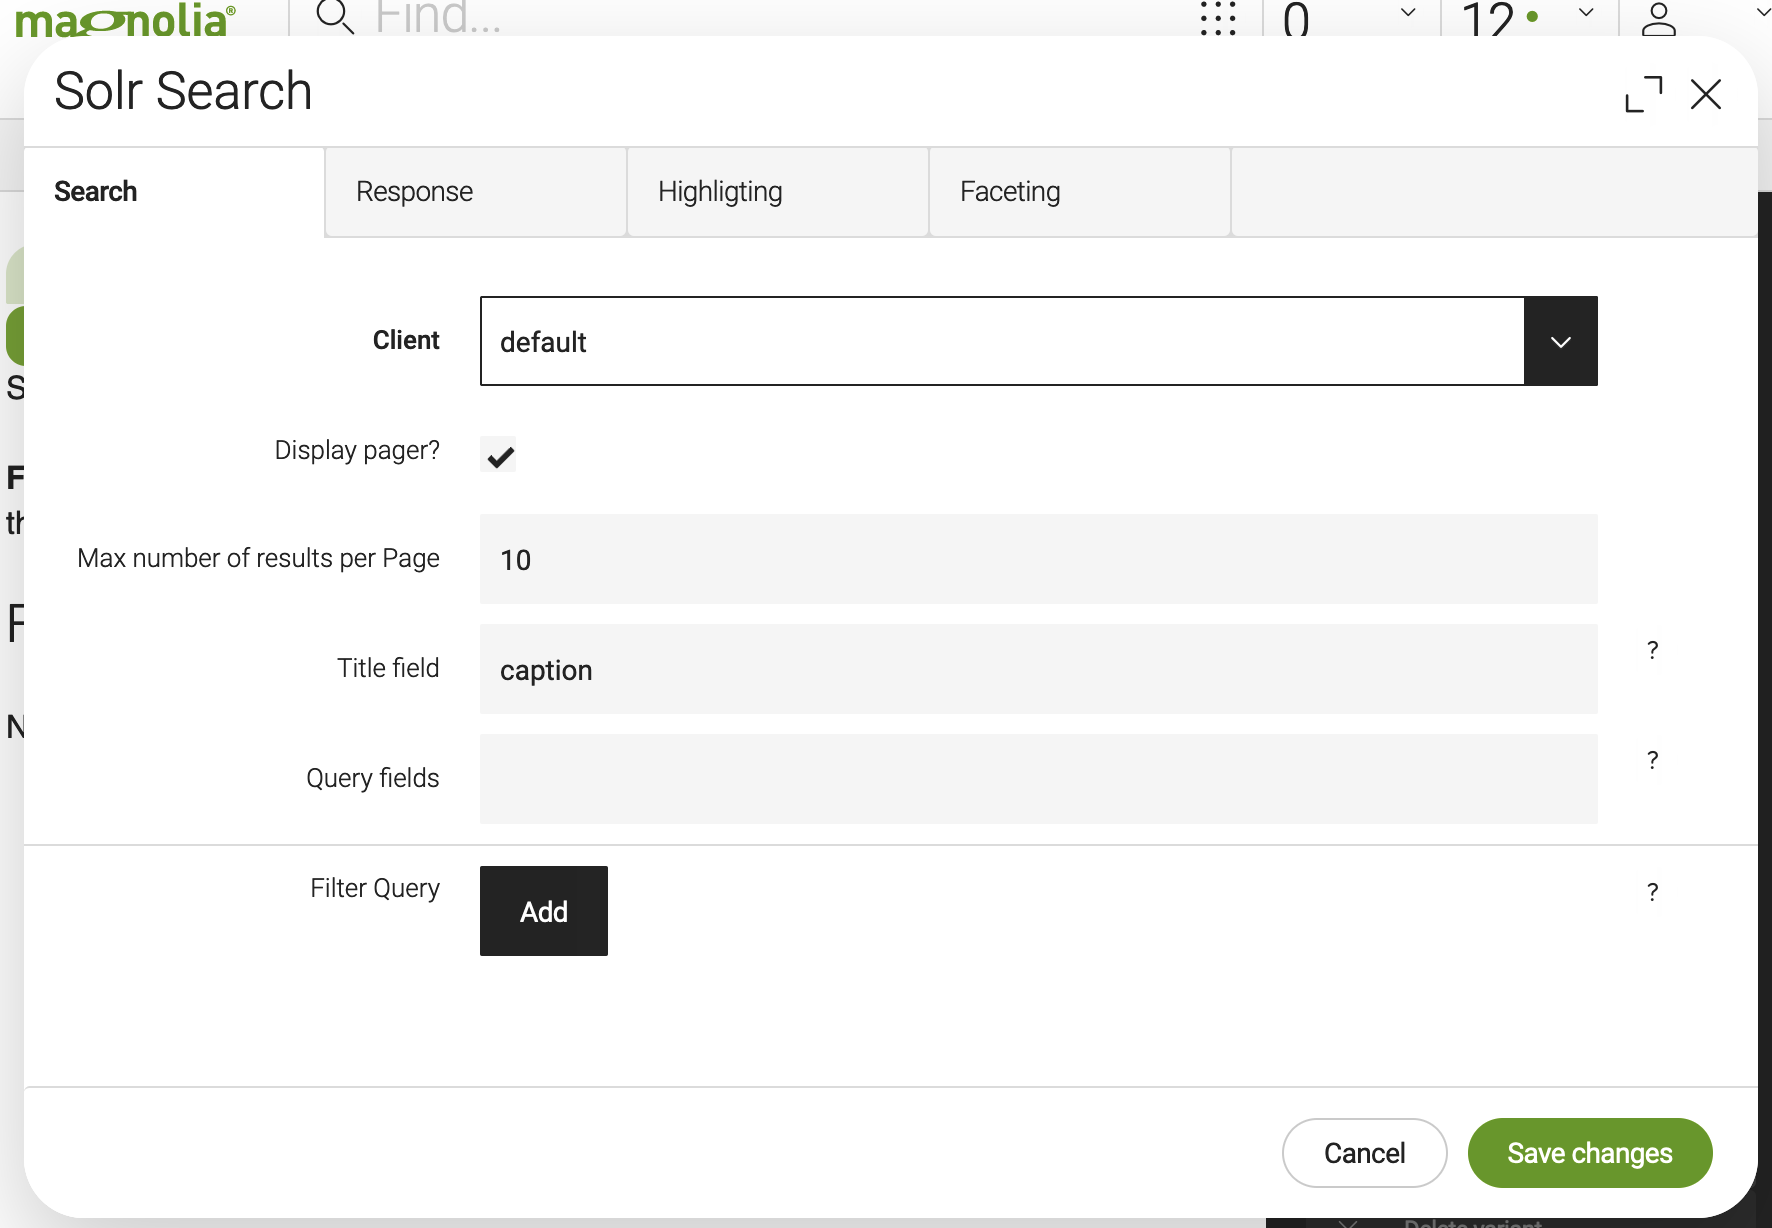1772x1228 pixels.
Task: Cancel the Solr Search dialog
Action: point(1364,1153)
